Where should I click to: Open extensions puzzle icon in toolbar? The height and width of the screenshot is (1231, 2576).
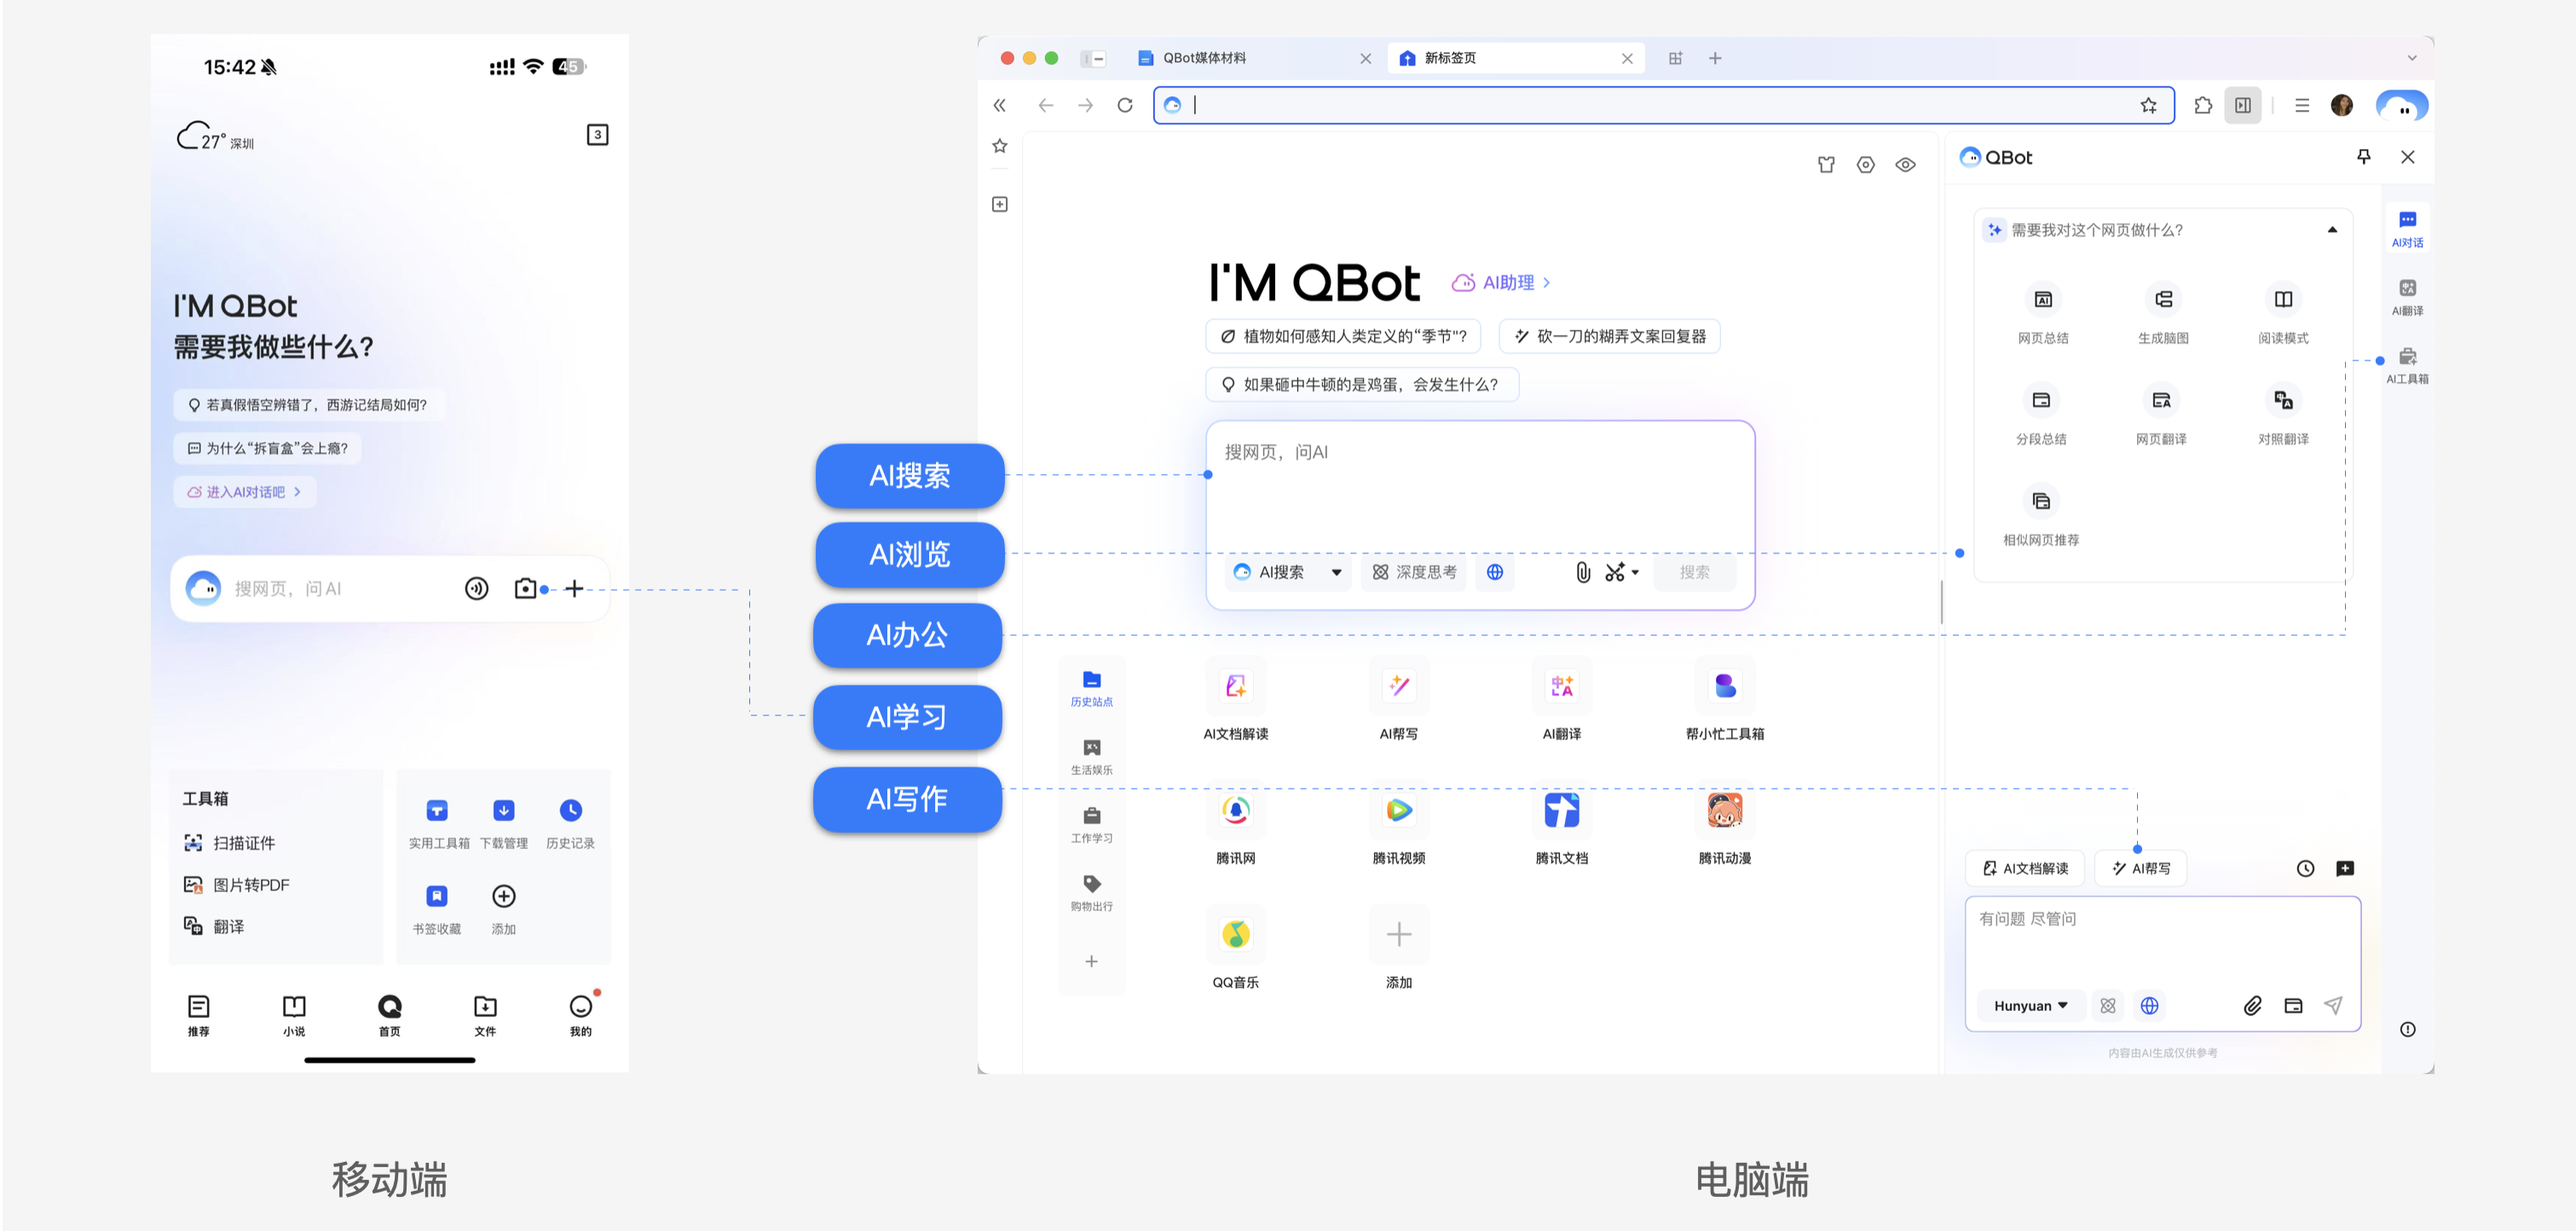[2202, 105]
